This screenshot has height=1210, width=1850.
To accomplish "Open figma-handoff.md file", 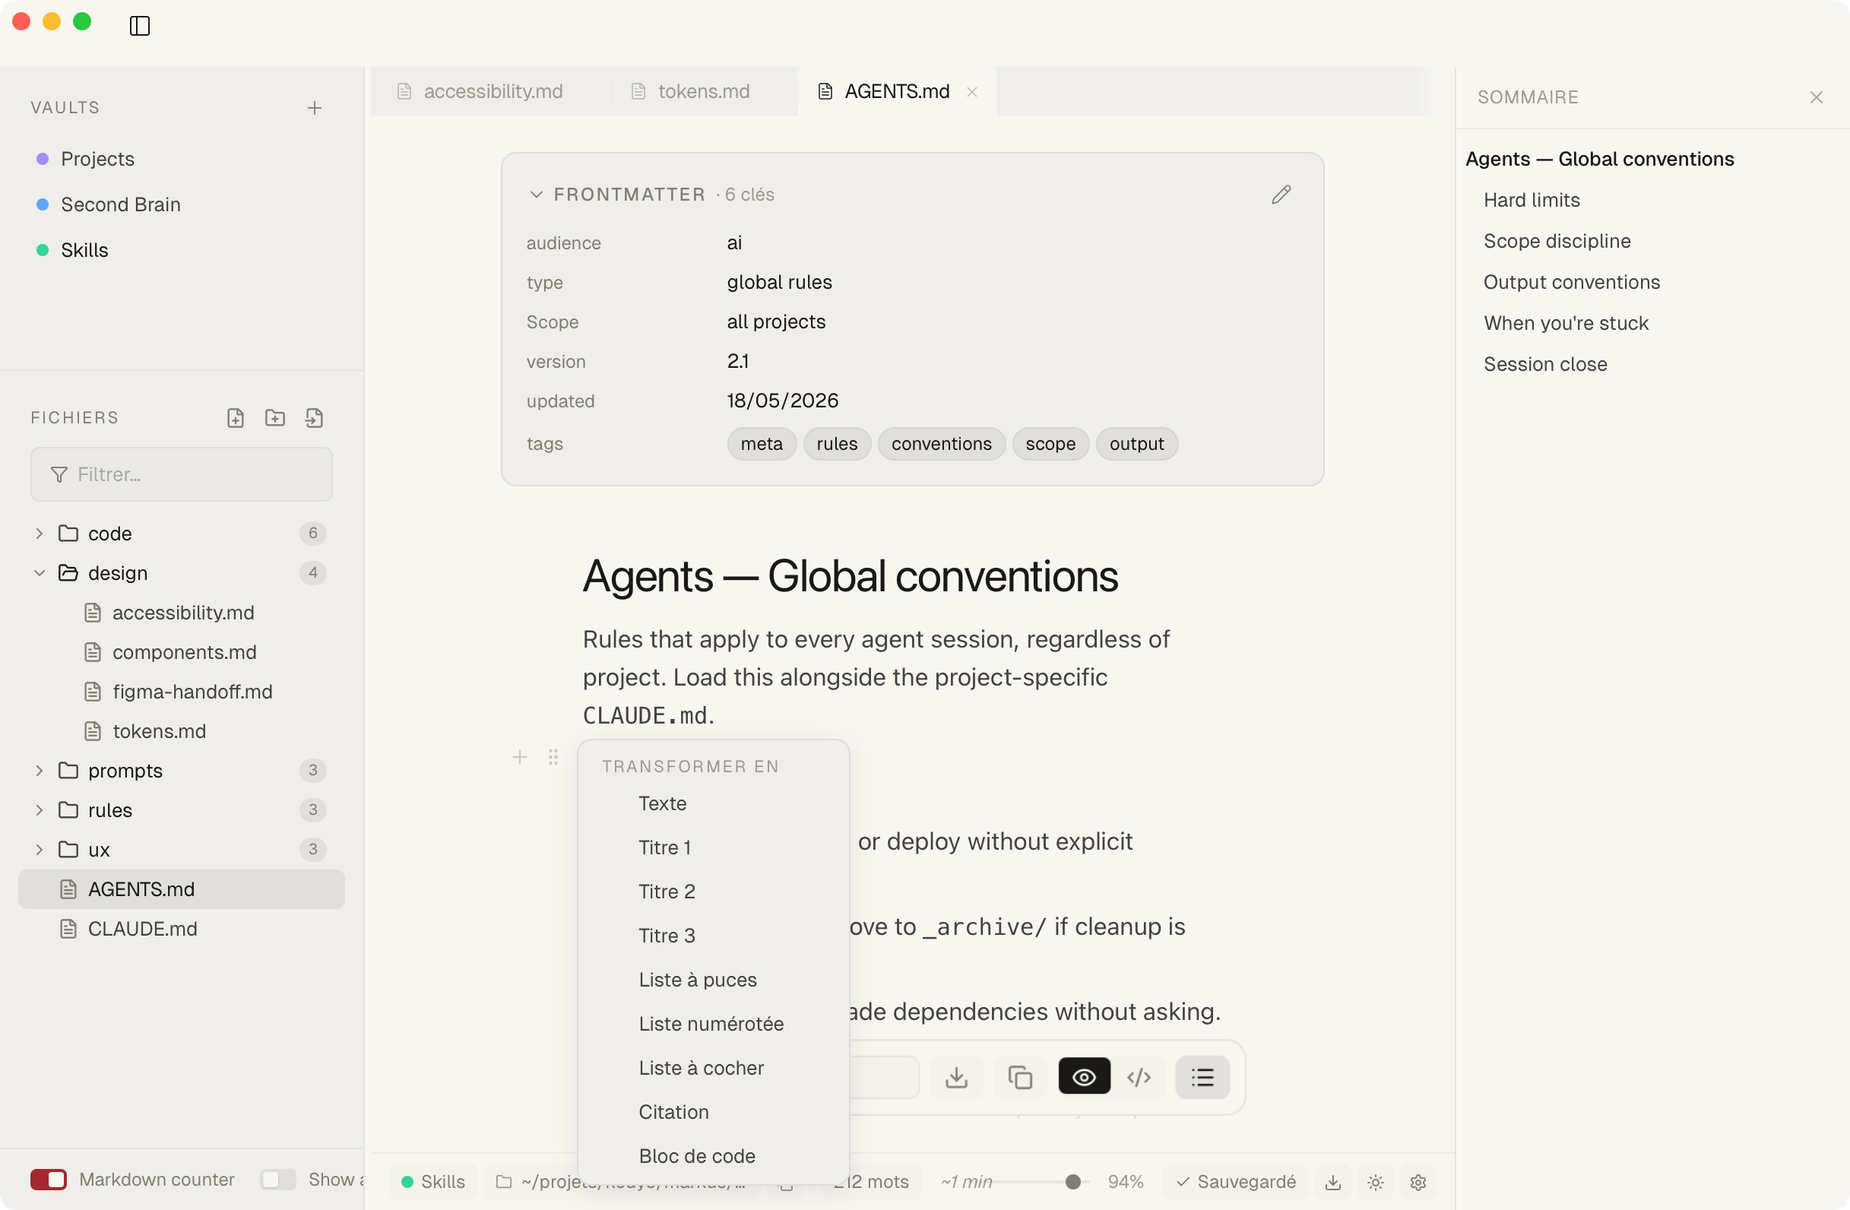I will click(192, 692).
